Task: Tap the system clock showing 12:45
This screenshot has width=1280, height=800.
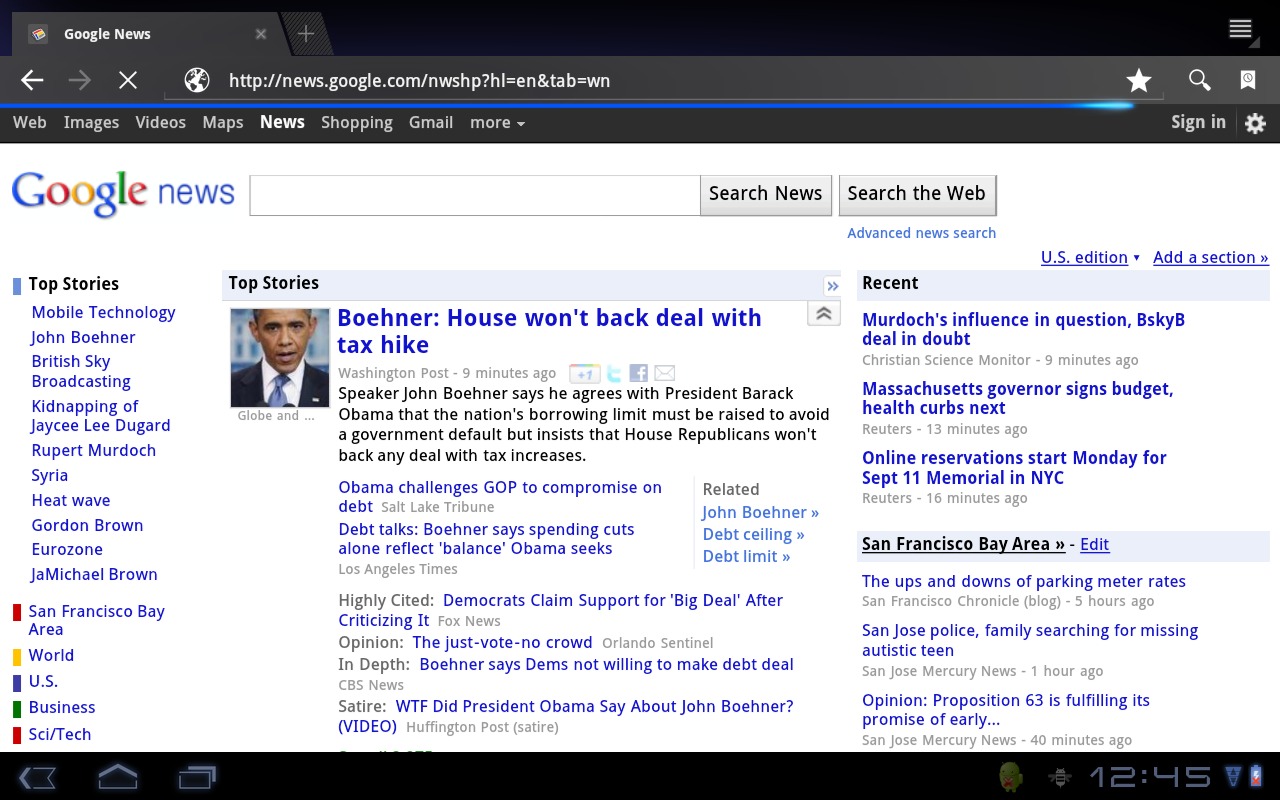Action: (1150, 777)
